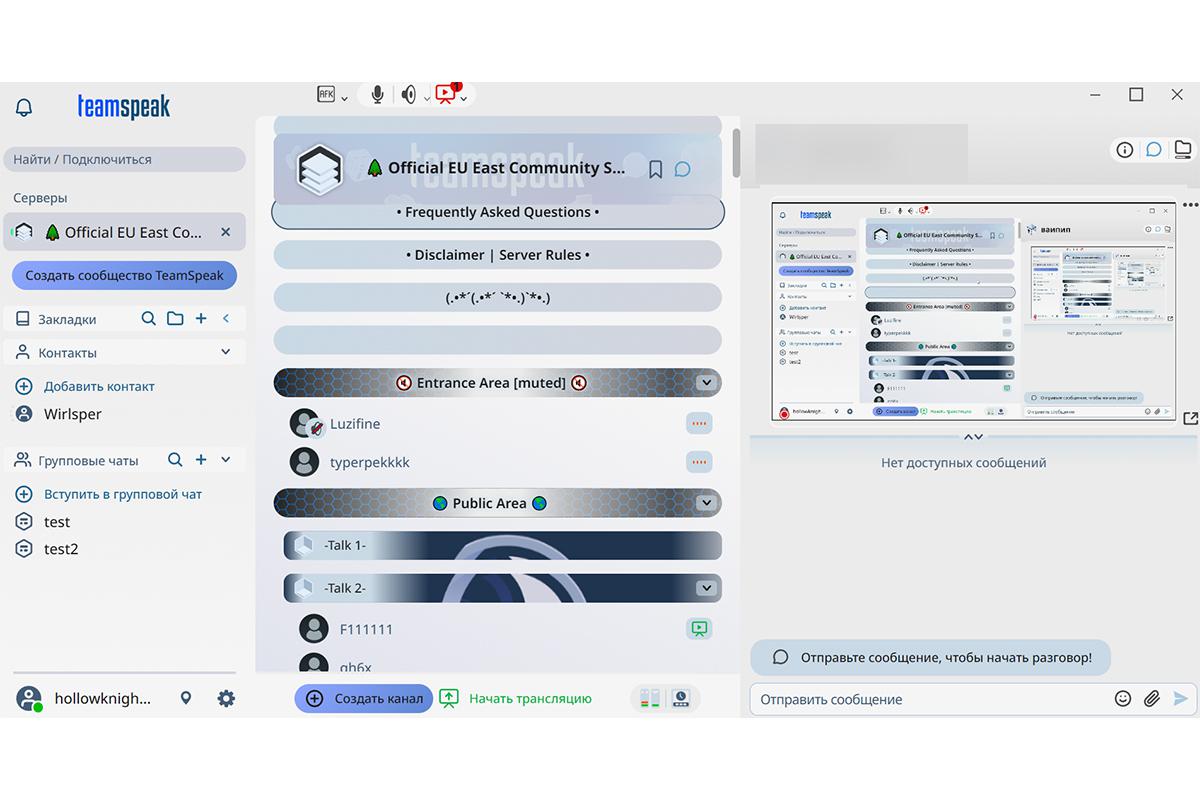Click the AFK status icon
Screen dimensions: 1200x800
[325, 93]
